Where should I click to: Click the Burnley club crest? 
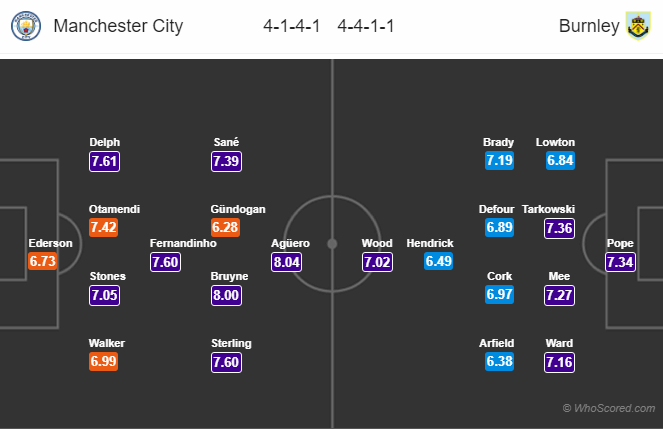tap(637, 27)
